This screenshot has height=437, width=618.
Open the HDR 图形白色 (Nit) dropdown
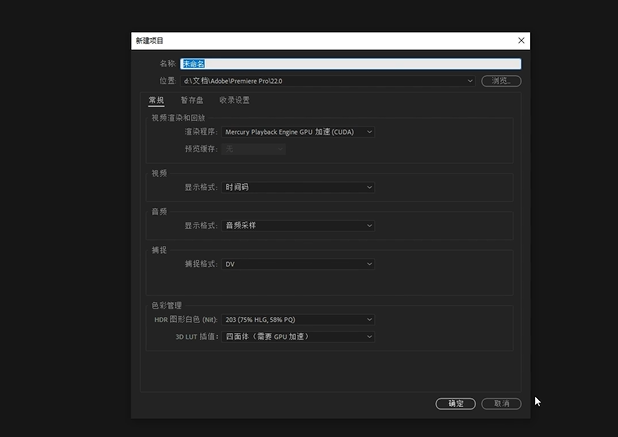point(298,320)
